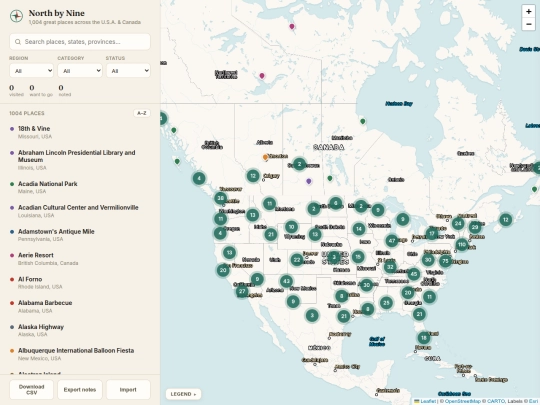
Task: Click the 24 cluster marker near Montreal
Action: click(x=458, y=223)
